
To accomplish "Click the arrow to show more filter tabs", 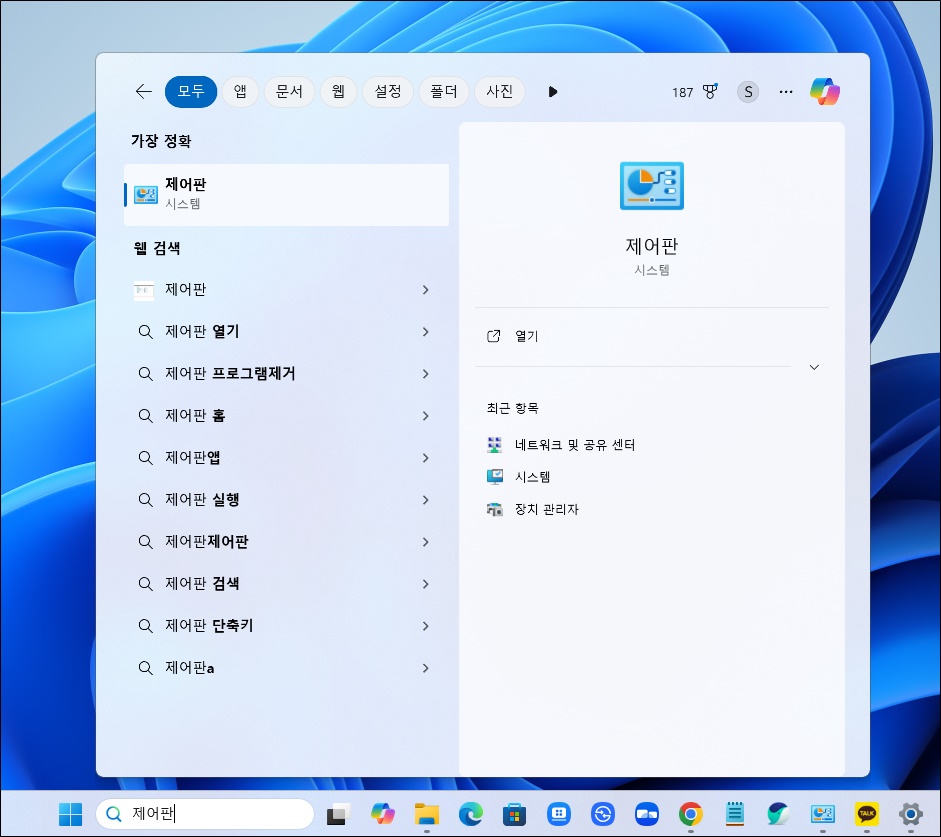I will click(553, 91).
